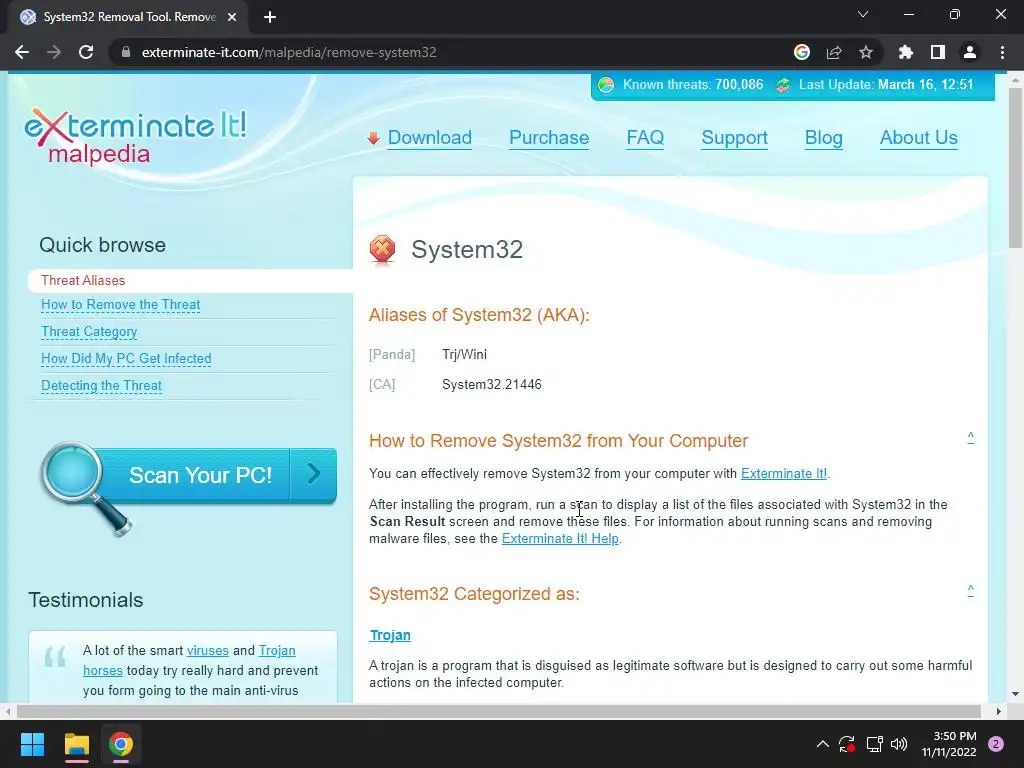Open the Trojan category link

[x=390, y=635]
